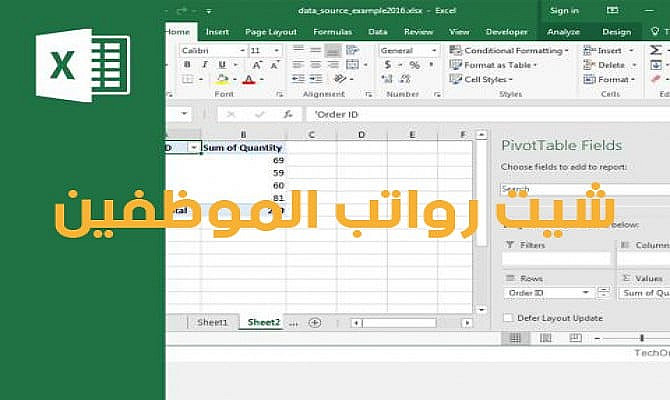The width and height of the screenshot is (670, 400).
Task: Open the Page Layout ribbon tab
Action: point(270,32)
